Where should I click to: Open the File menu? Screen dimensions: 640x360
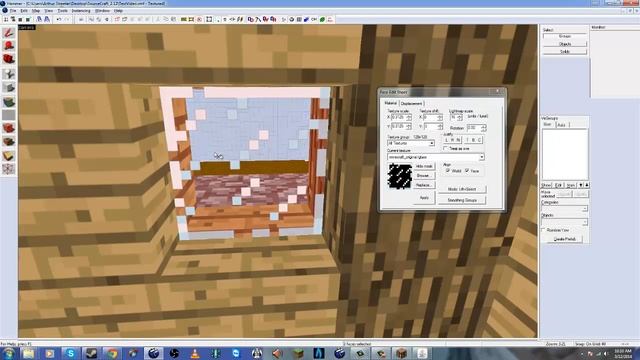click(13, 11)
